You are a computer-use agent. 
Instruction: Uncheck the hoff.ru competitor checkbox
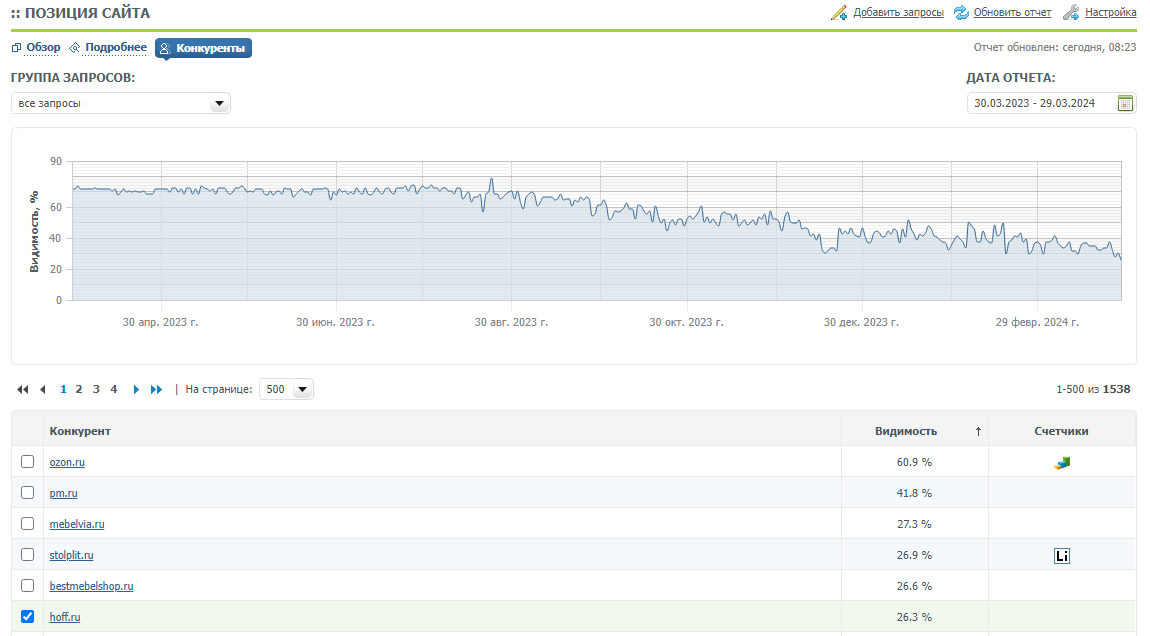tap(28, 617)
